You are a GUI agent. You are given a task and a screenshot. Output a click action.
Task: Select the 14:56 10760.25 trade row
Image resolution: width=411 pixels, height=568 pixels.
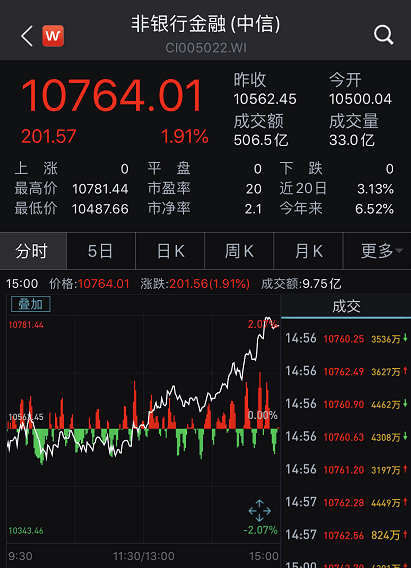[x=346, y=339]
